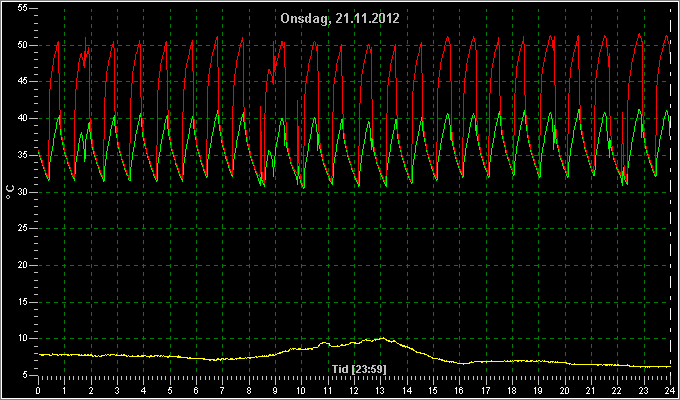The image size is (680, 400).
Task: Click hour 24 on the time axis
Action: click(x=670, y=390)
